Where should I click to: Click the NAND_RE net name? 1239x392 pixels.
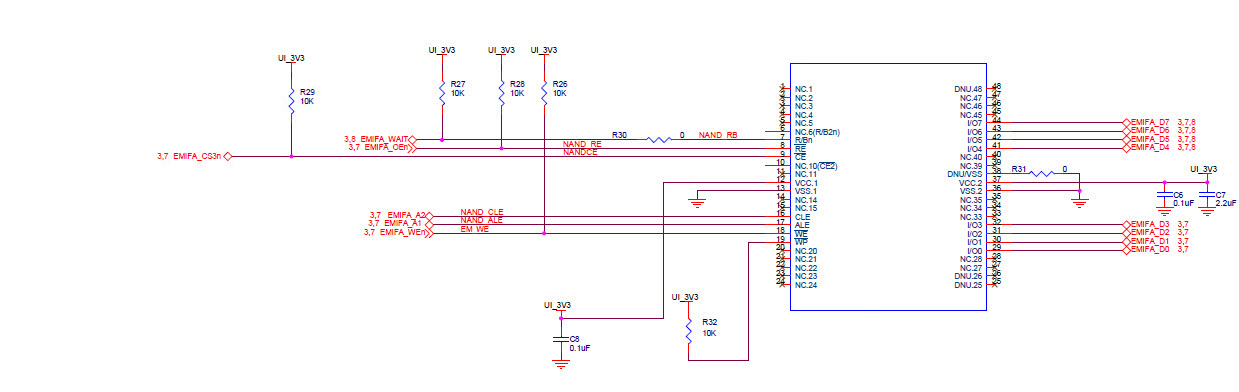(582, 144)
